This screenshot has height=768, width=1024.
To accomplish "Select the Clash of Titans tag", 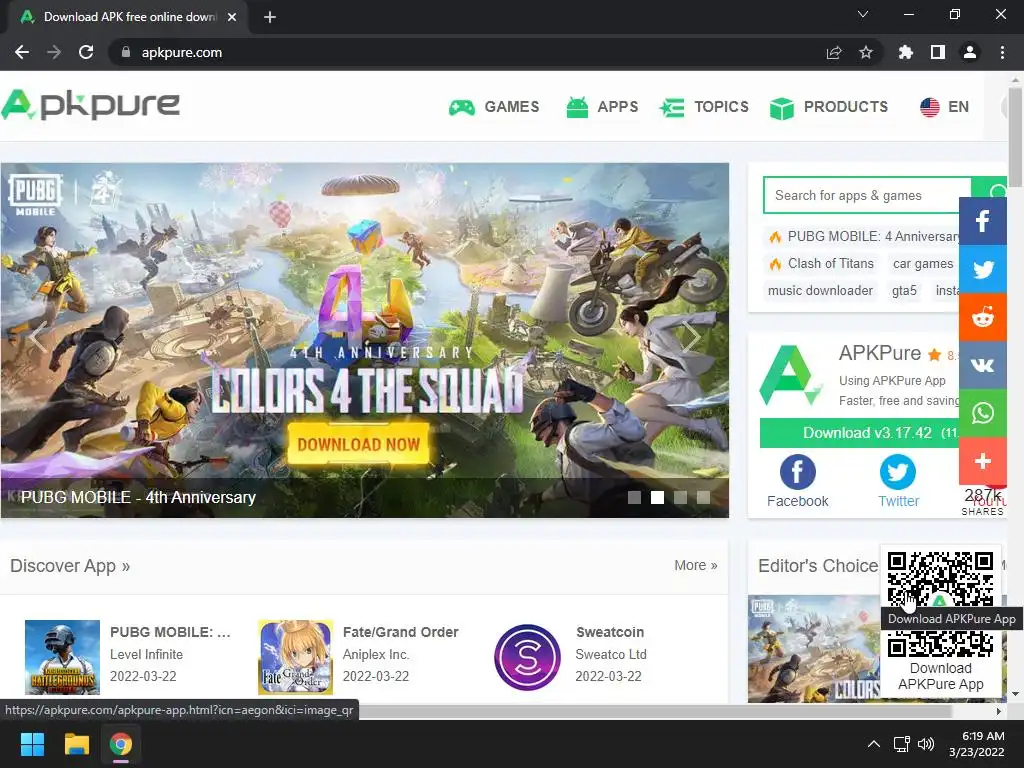I will [x=822, y=264].
